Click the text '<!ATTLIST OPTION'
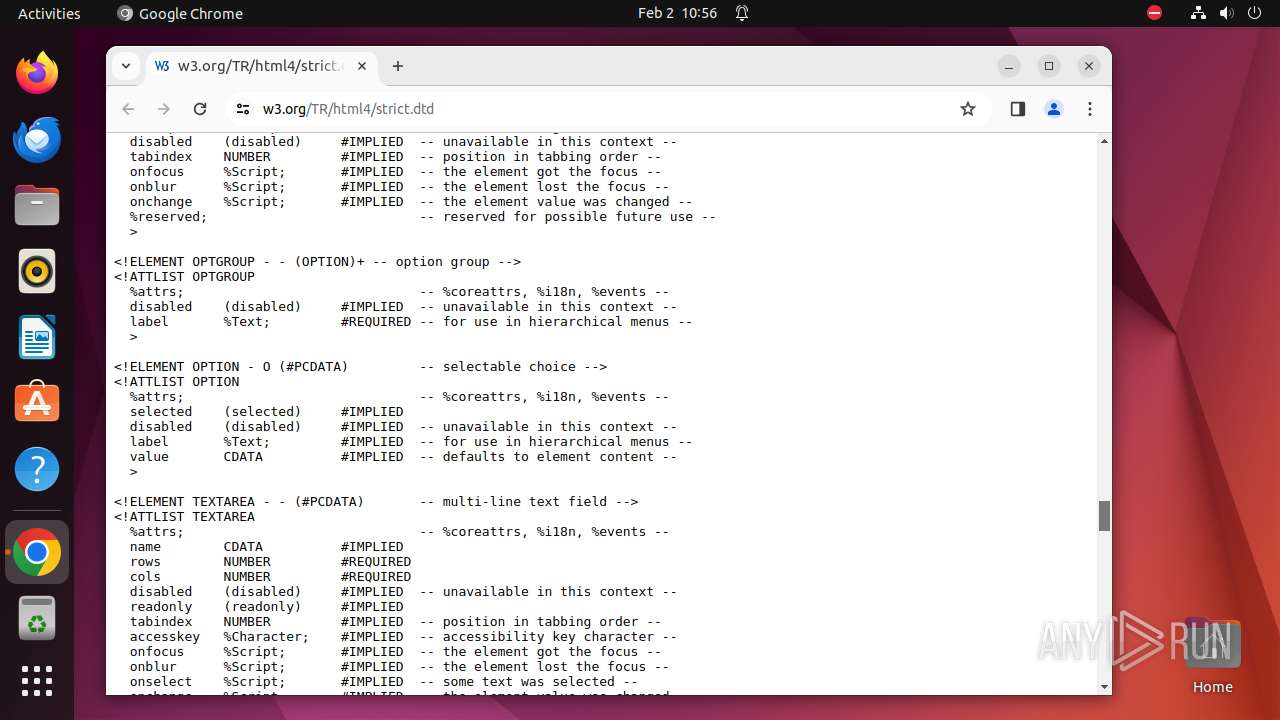Image resolution: width=1280 pixels, height=720 pixels. (x=176, y=382)
